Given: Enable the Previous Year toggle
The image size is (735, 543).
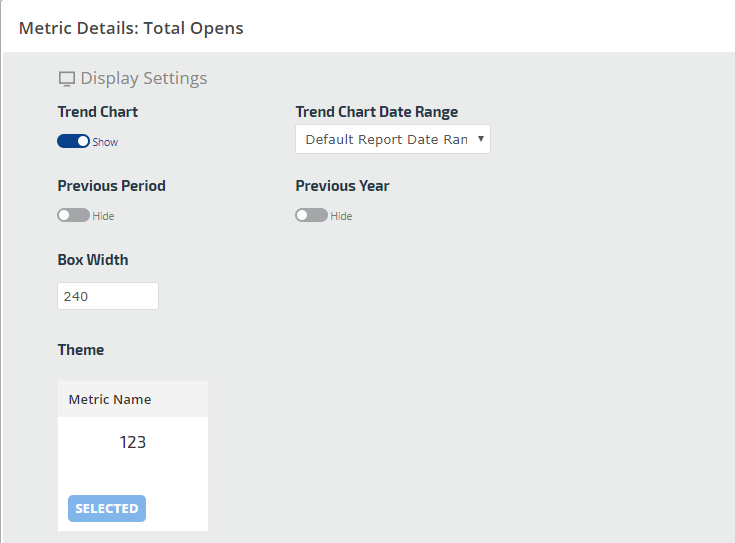Looking at the screenshot, I should pos(311,215).
